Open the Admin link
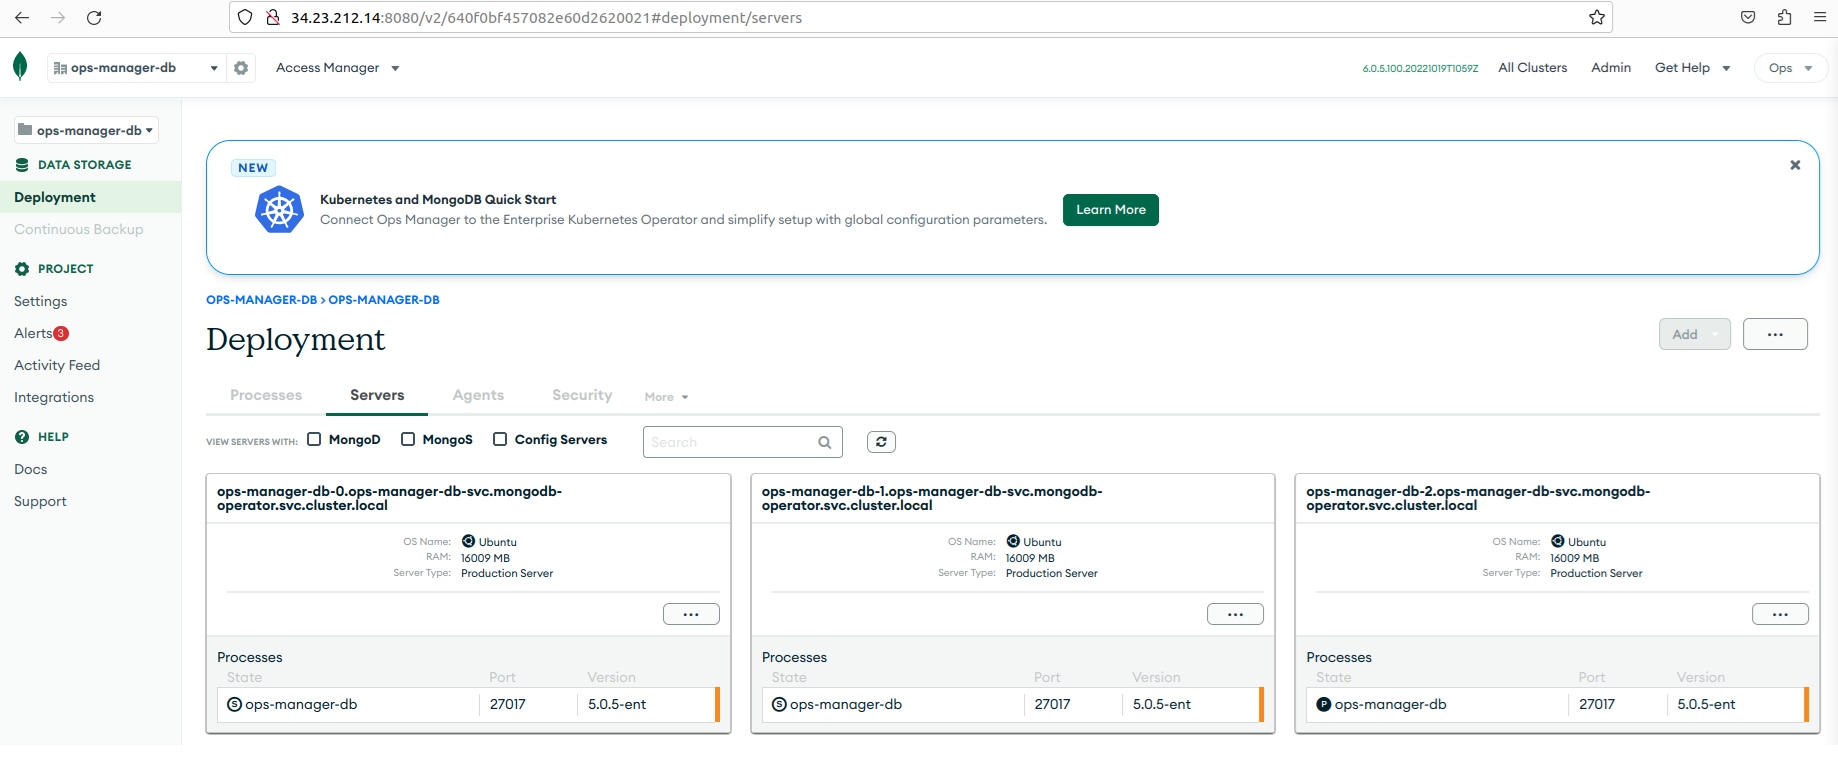The height and width of the screenshot is (782, 1838). point(1611,68)
